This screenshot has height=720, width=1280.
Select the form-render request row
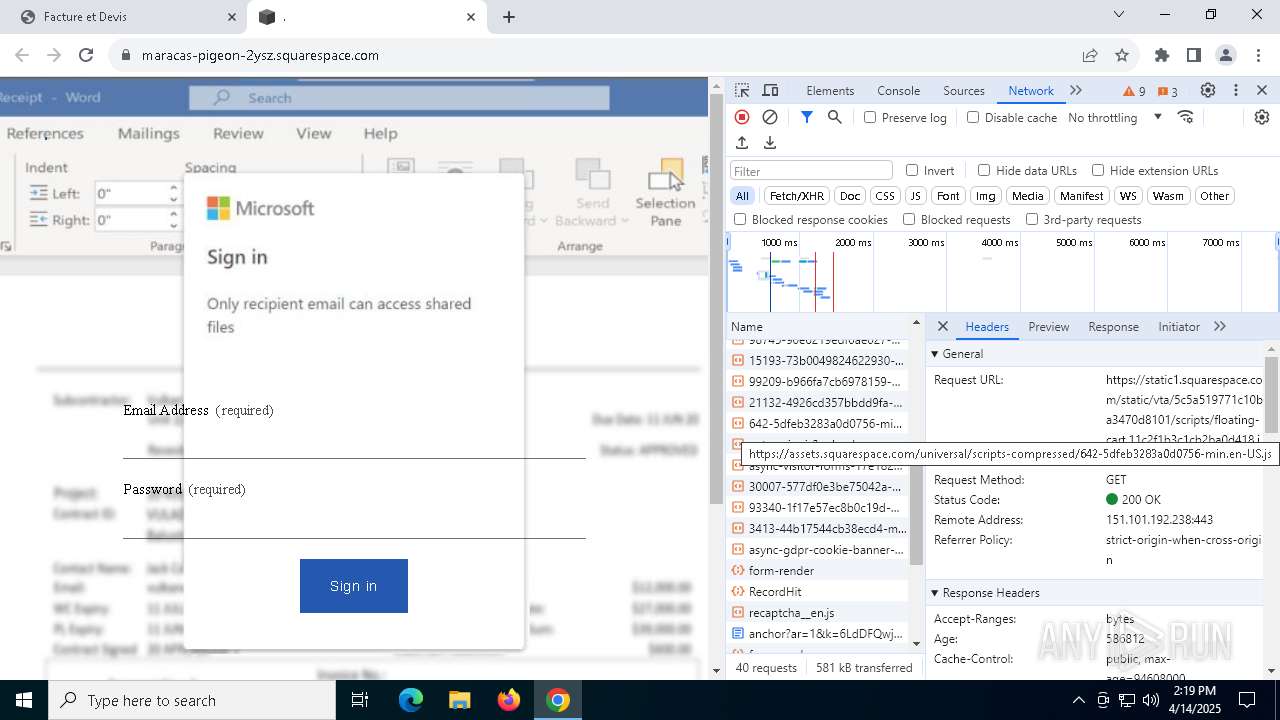tap(818, 571)
